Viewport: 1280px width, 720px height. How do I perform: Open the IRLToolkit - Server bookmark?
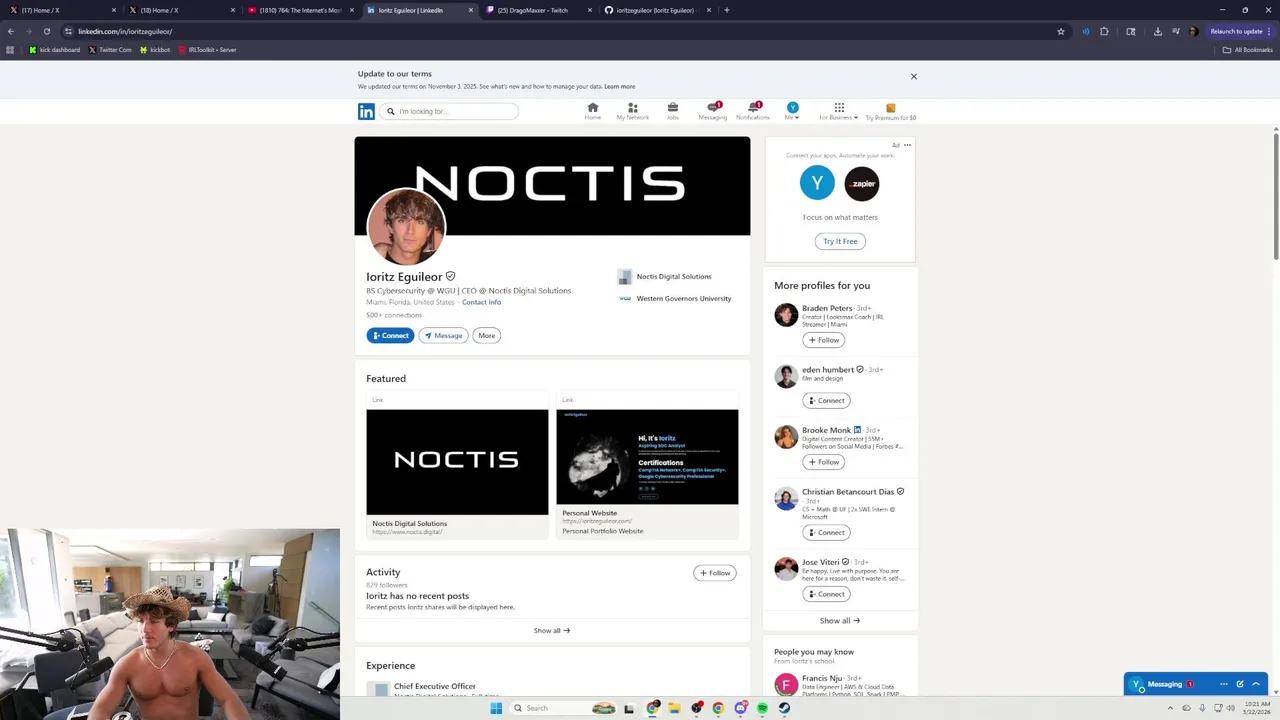pyautogui.click(x=207, y=50)
